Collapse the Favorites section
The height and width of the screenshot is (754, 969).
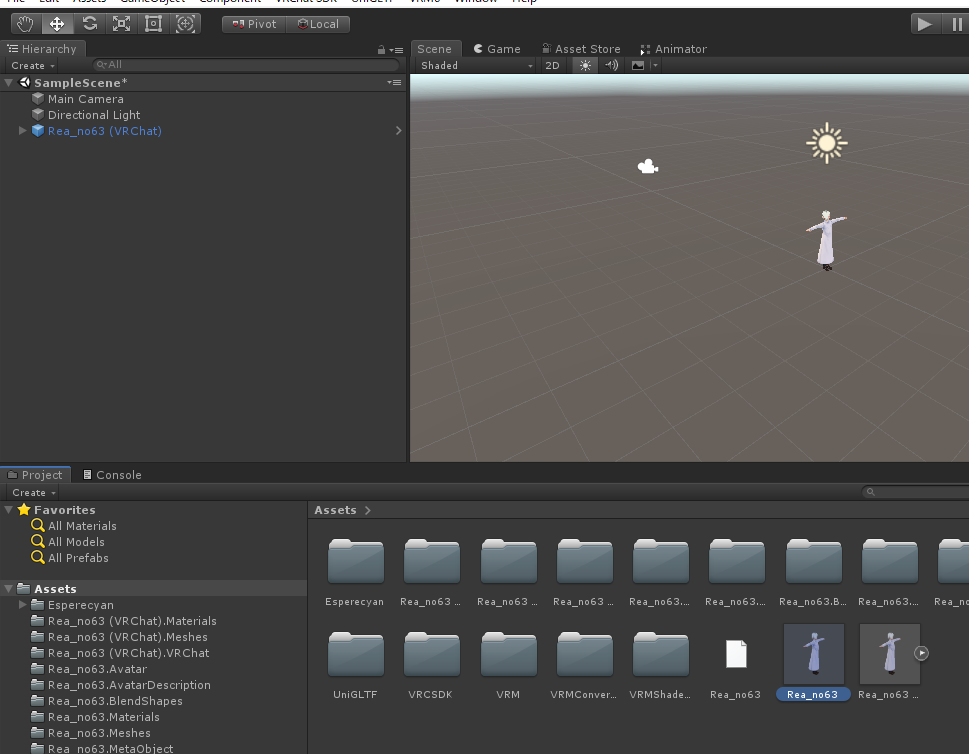tap(9, 510)
